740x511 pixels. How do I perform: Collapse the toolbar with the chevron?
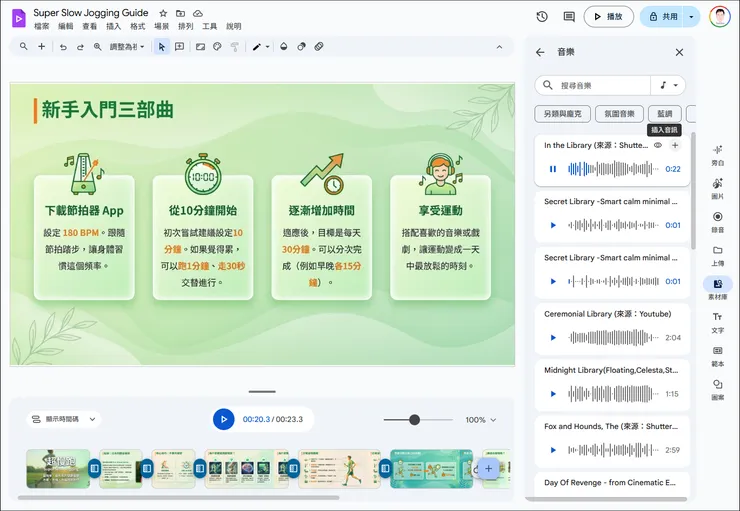(x=499, y=47)
